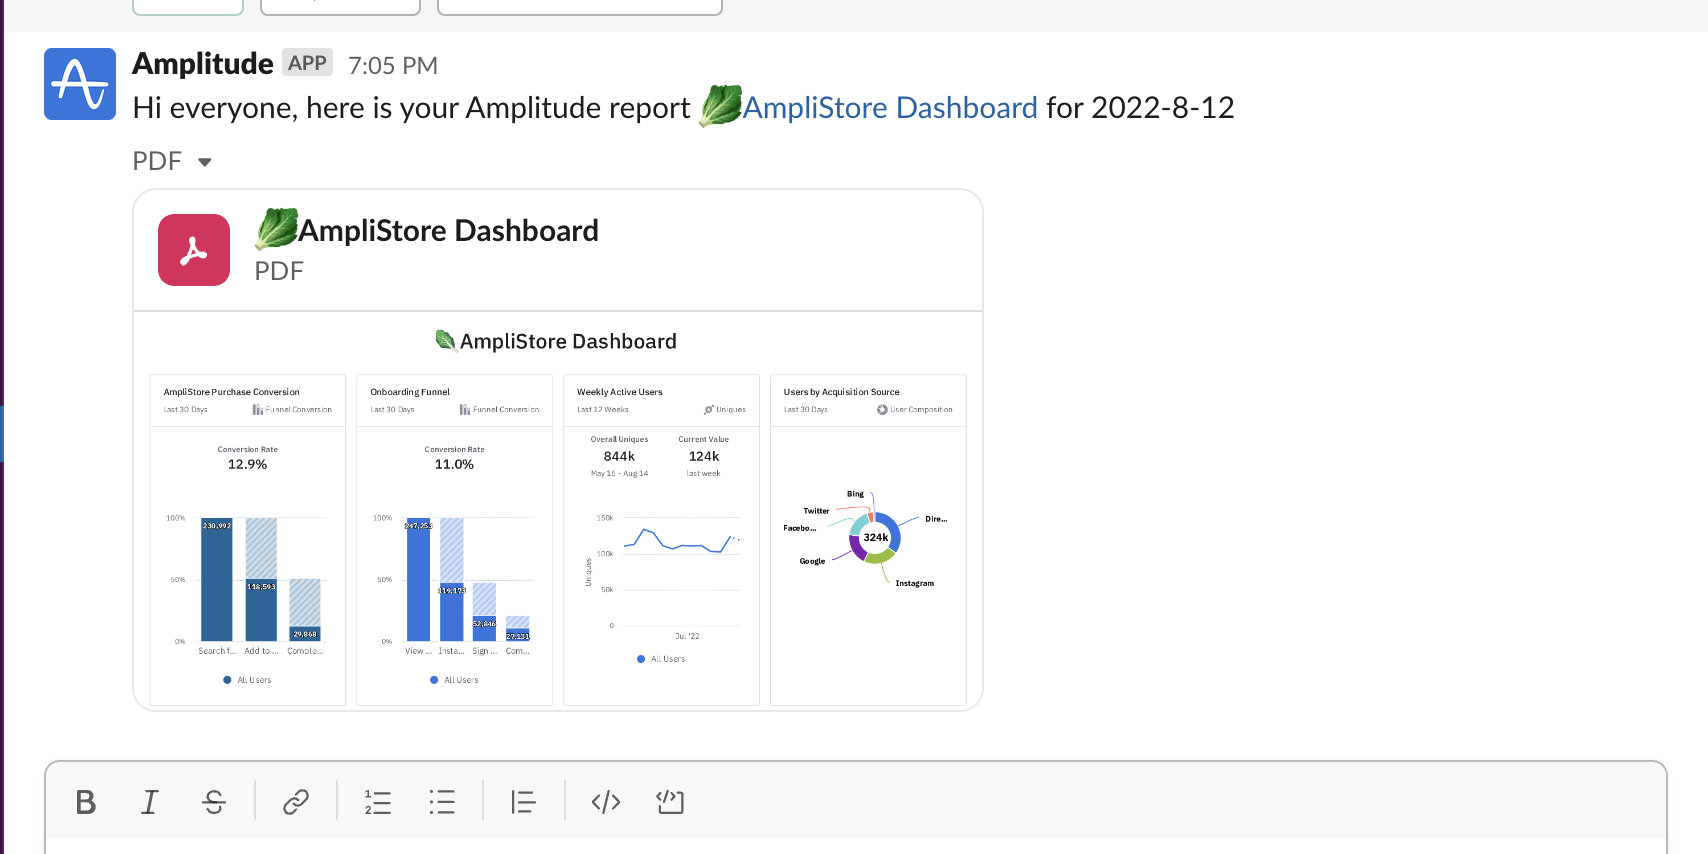The width and height of the screenshot is (1708, 854).
Task: Insert a link with the link icon
Action: click(x=296, y=802)
